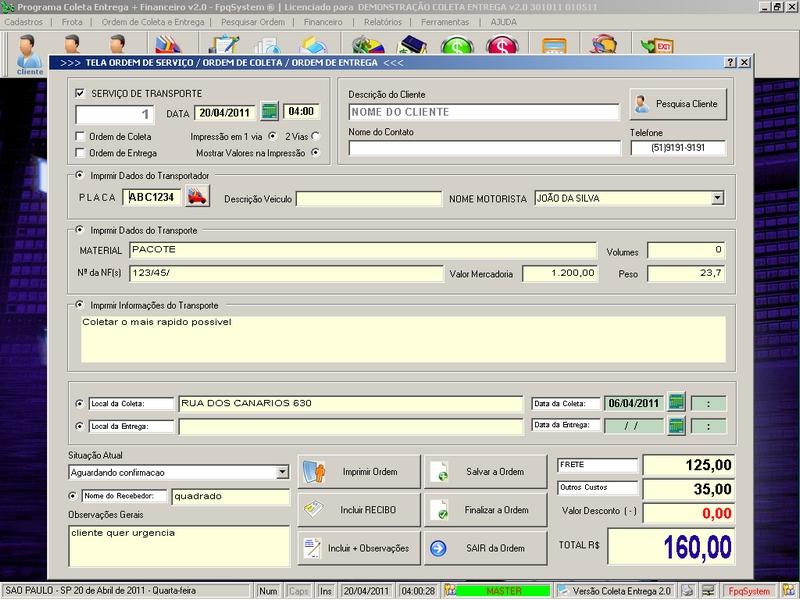This screenshot has width=800, height=600.
Task: Click the green MASTER status indicator
Action: (x=503, y=591)
